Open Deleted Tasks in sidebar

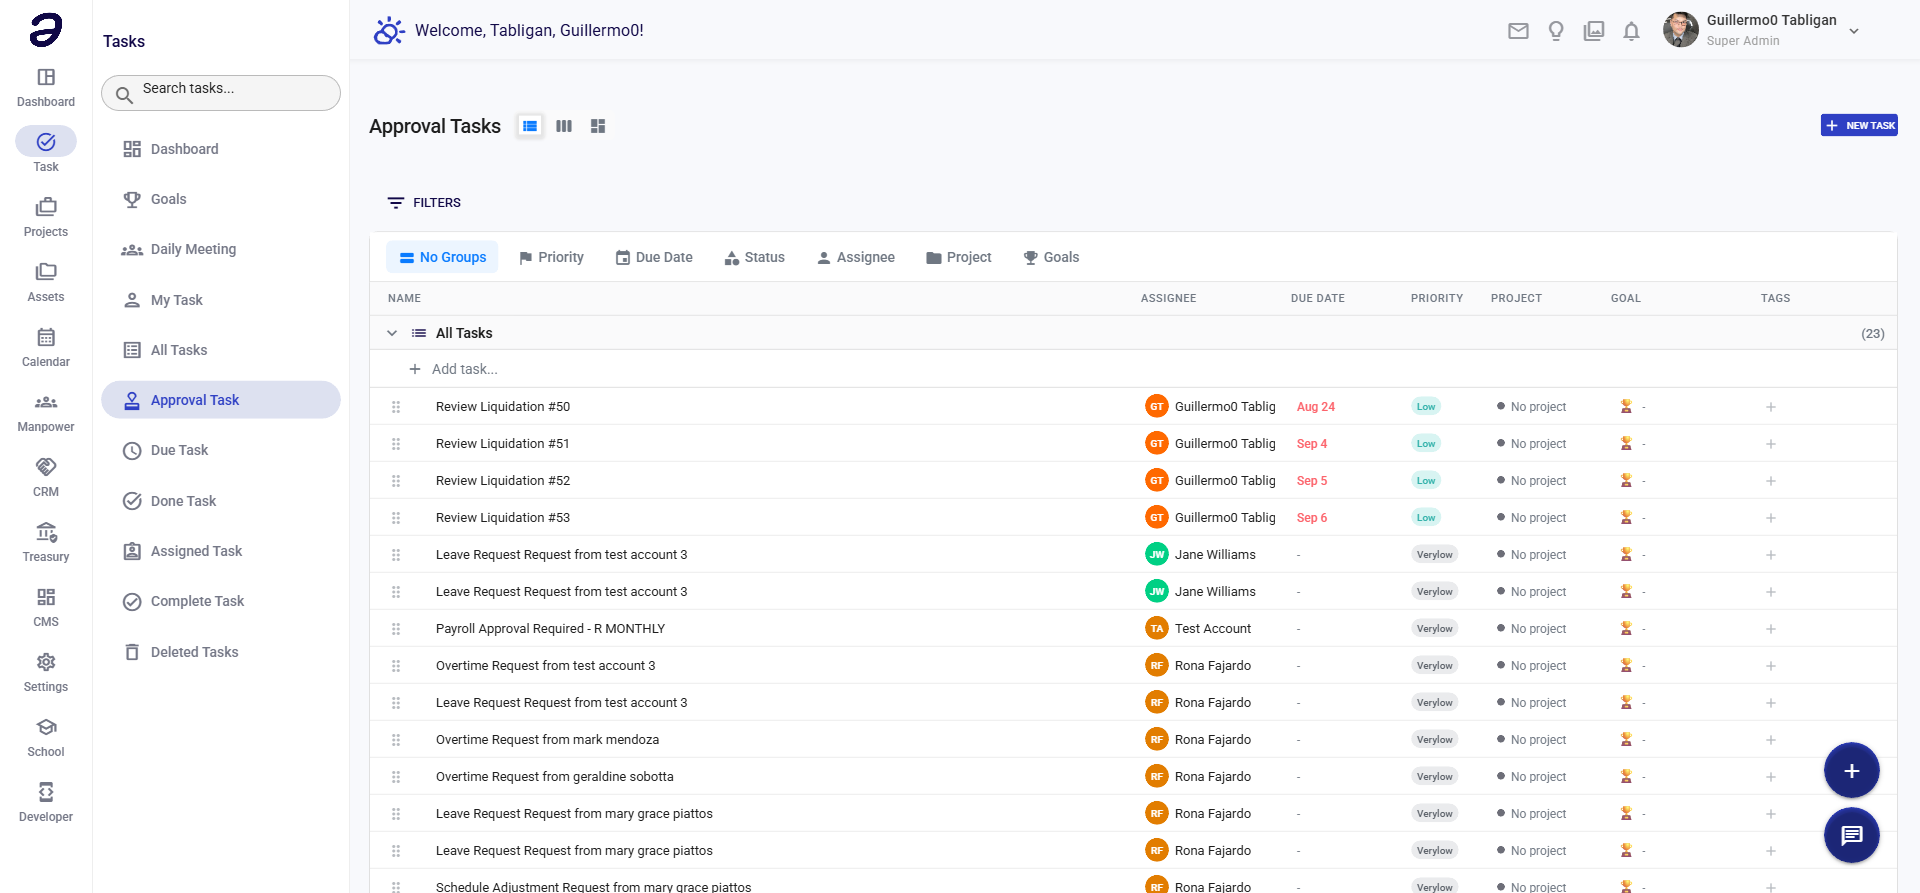(194, 652)
